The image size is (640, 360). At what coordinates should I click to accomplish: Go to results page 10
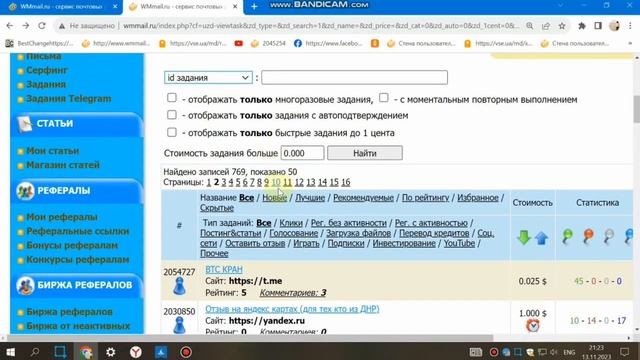276,182
